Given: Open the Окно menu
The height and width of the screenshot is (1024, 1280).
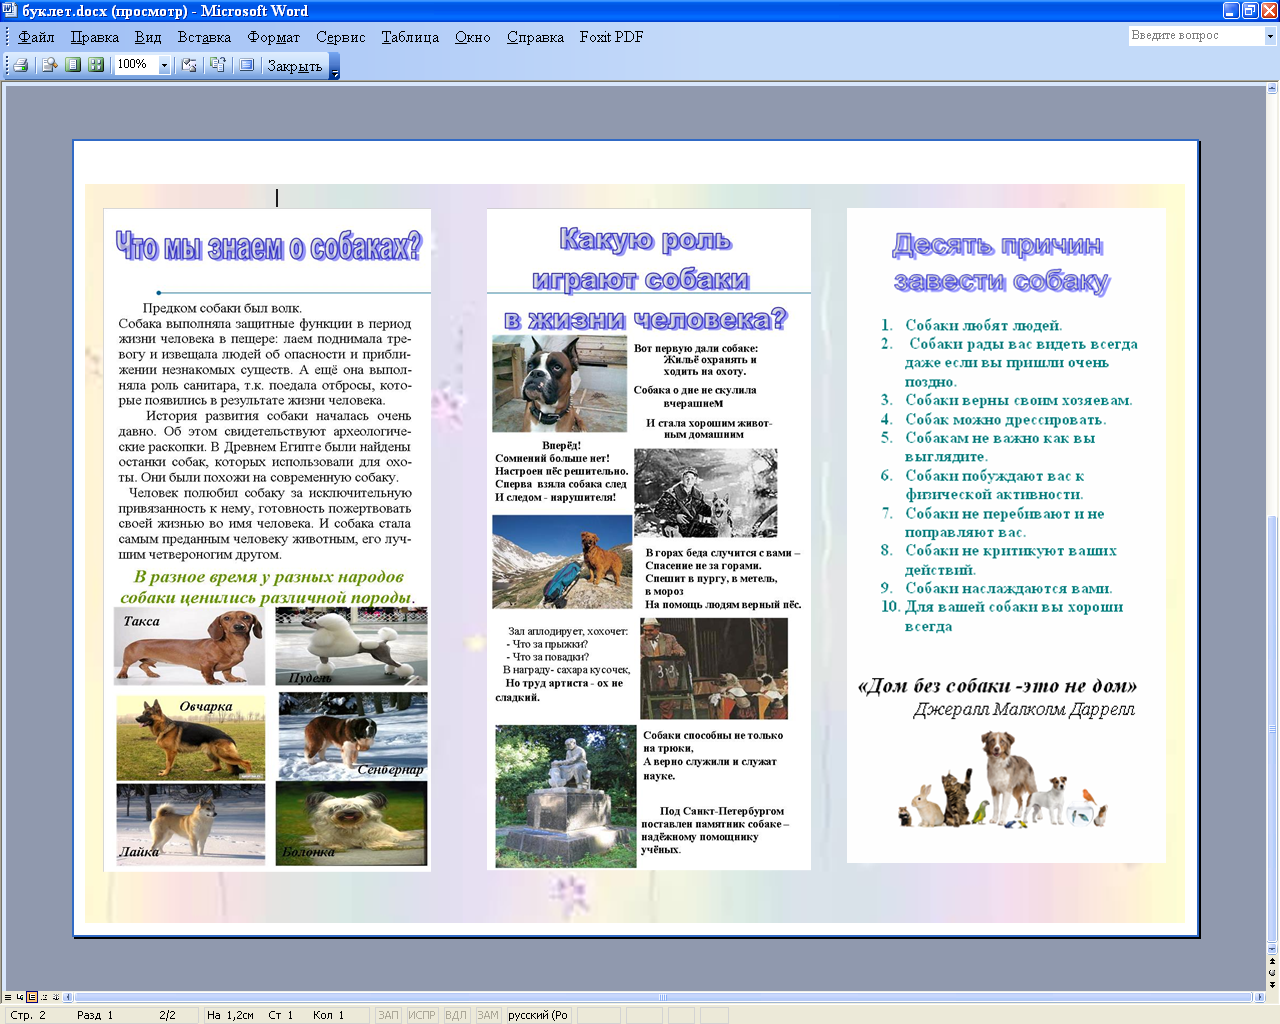Looking at the screenshot, I should click(x=473, y=37).
